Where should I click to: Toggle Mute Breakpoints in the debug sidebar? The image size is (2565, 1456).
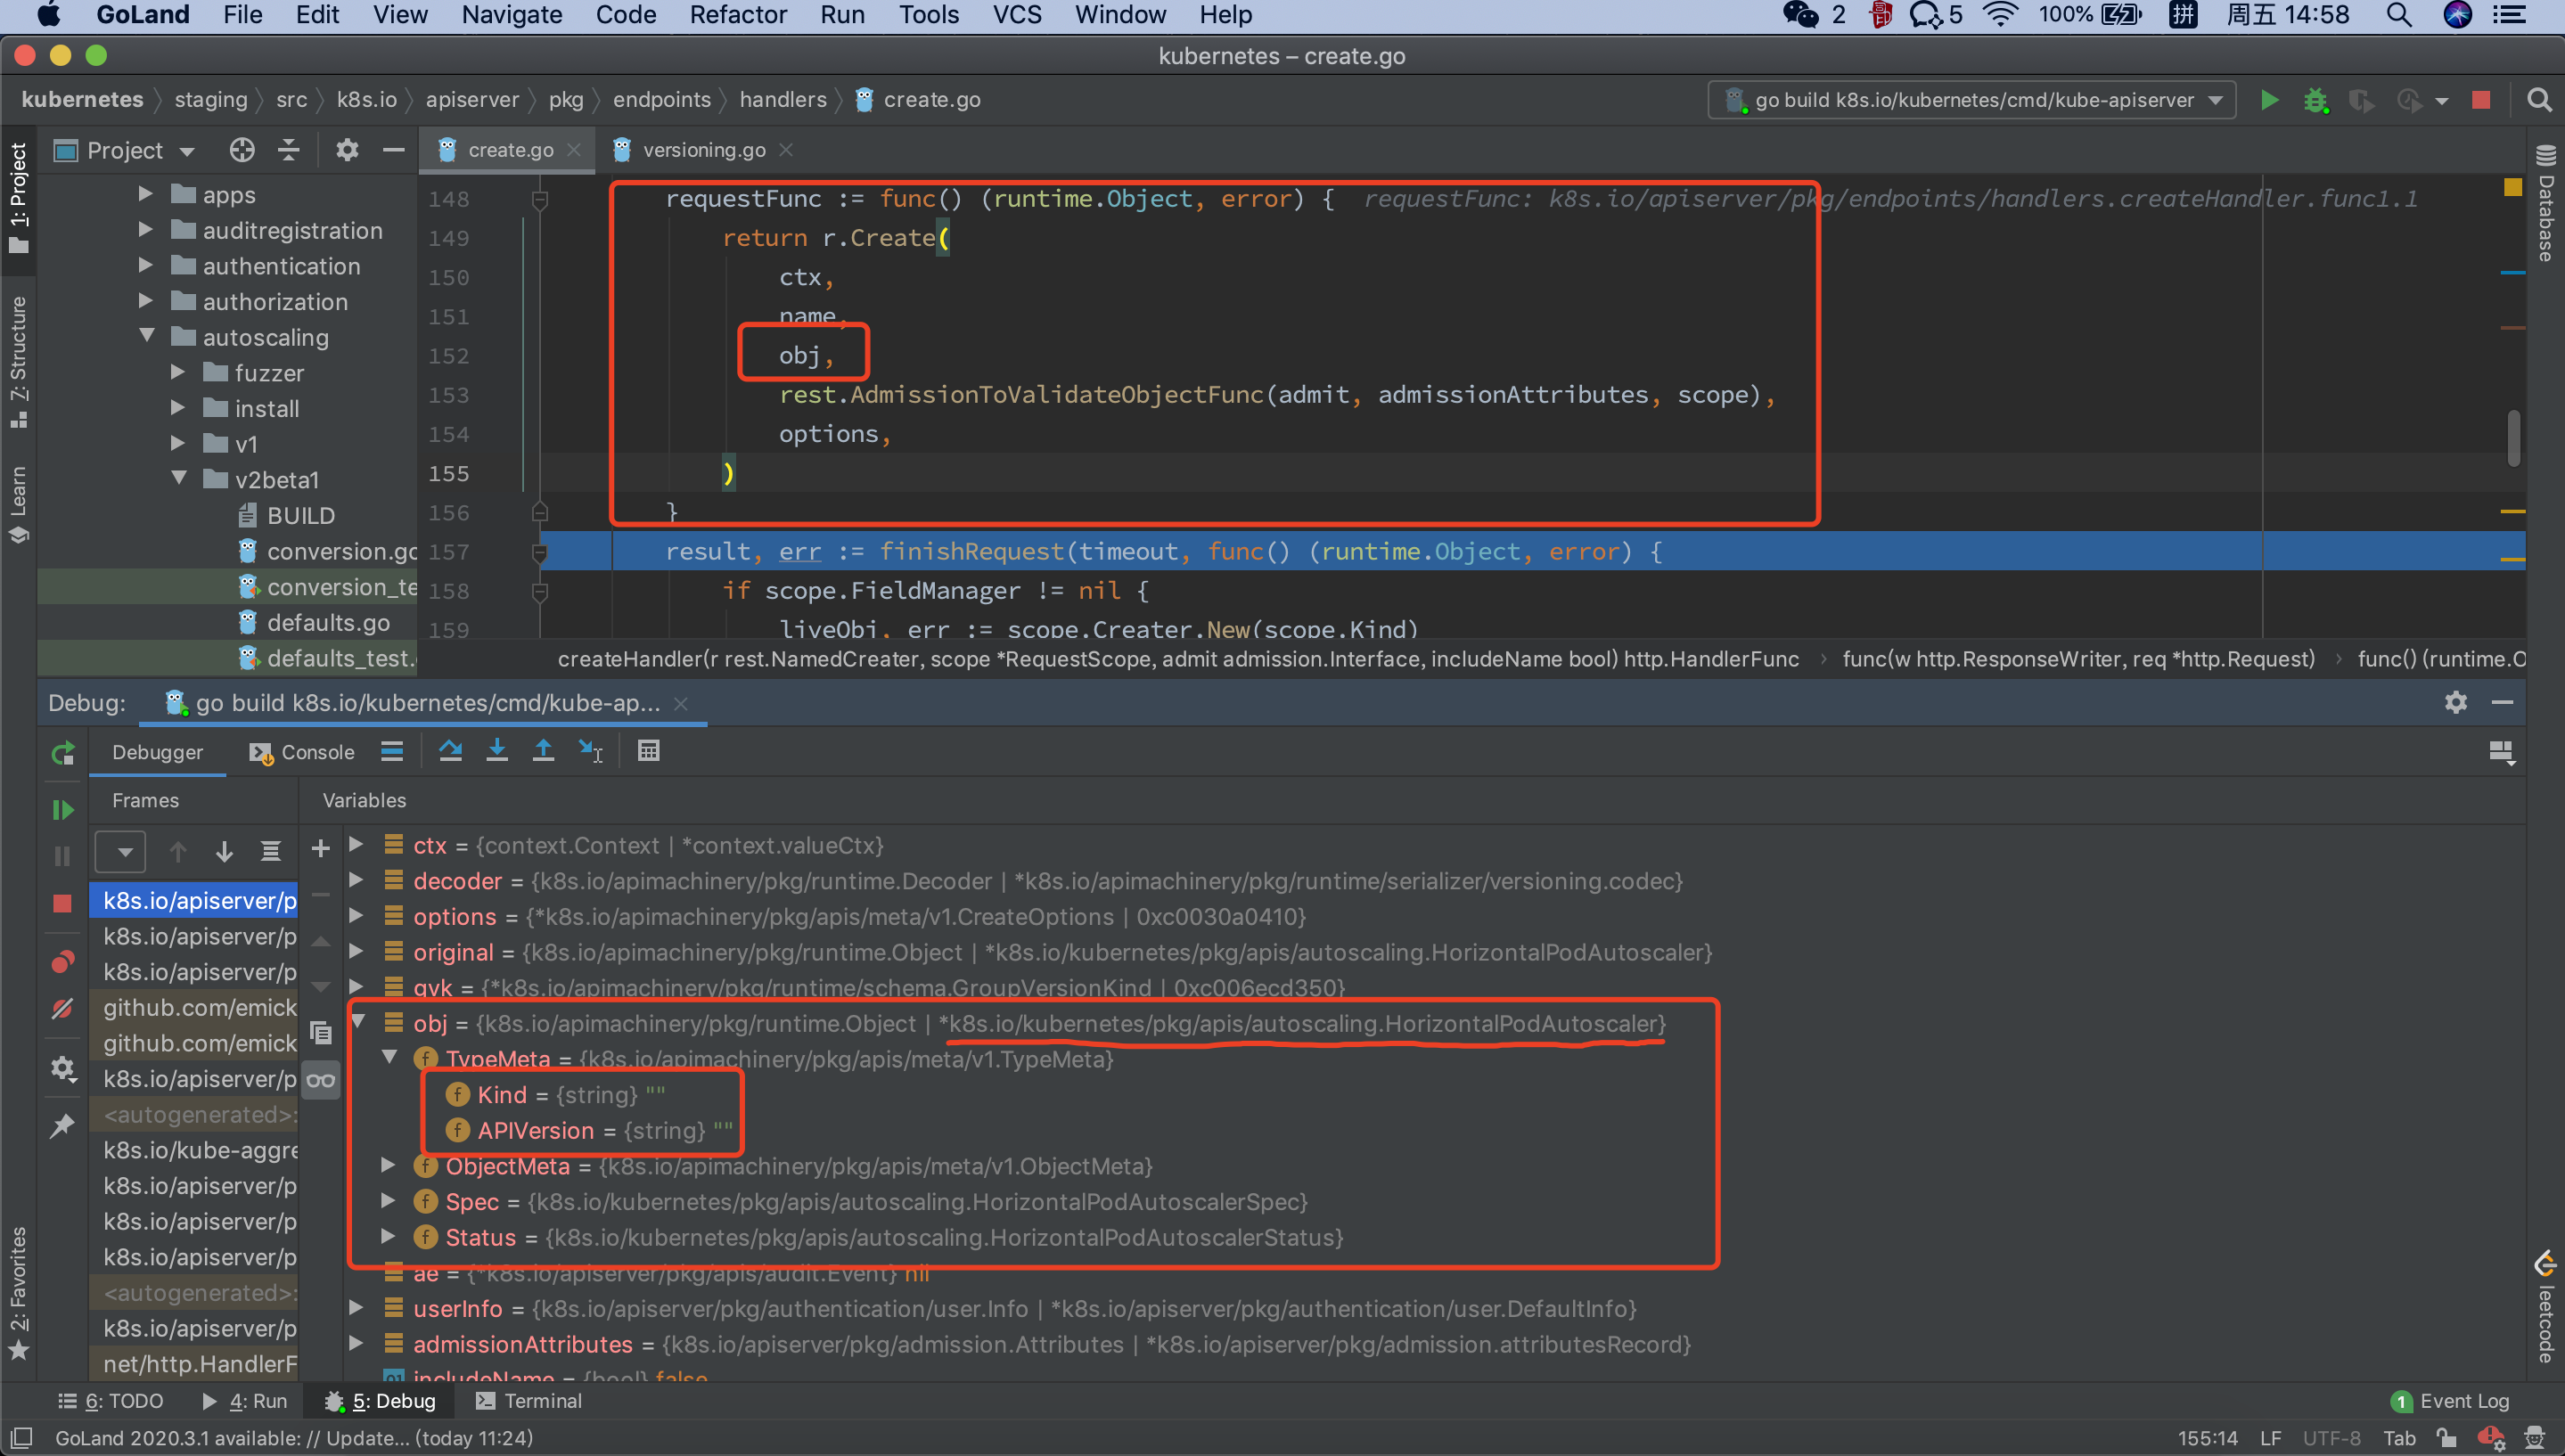click(x=62, y=1008)
